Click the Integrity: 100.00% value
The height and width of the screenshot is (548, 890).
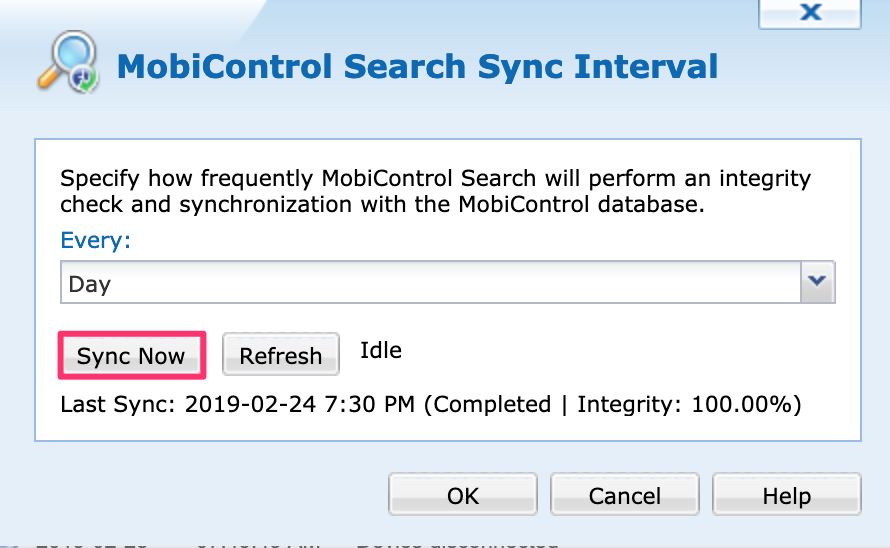pos(689,405)
